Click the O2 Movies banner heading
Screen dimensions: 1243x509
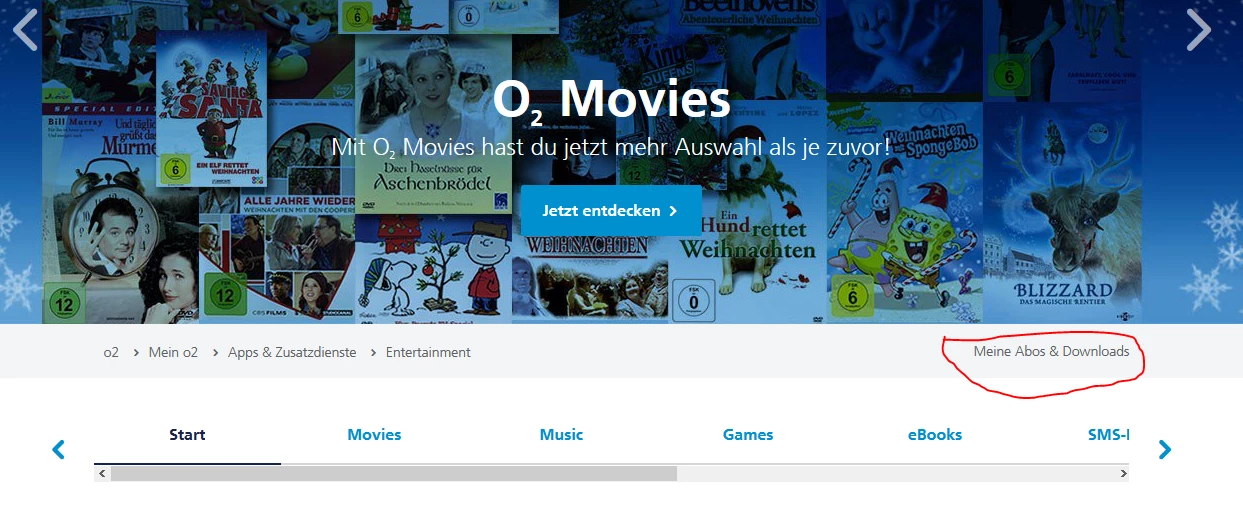pos(611,101)
